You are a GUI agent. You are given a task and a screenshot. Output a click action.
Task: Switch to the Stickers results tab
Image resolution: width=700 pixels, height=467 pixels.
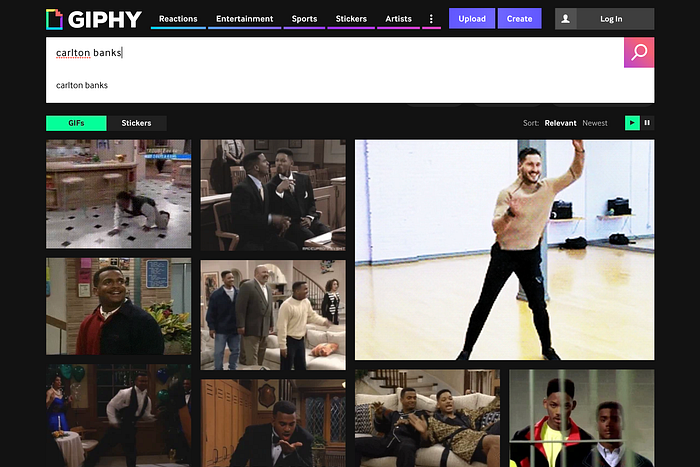point(137,123)
